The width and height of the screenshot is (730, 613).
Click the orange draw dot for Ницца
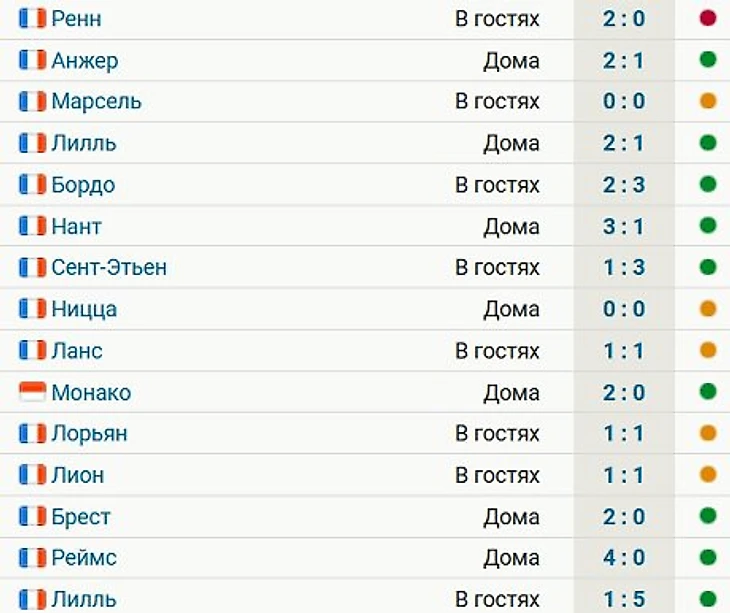(x=708, y=309)
